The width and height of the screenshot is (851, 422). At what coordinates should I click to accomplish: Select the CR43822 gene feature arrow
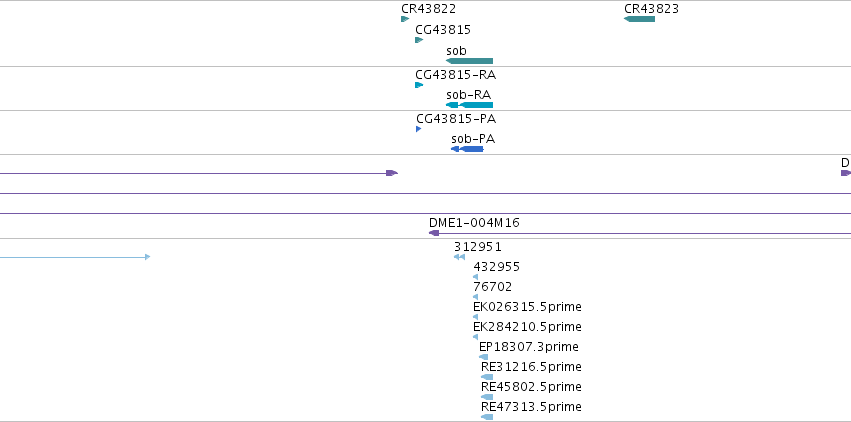pos(405,19)
